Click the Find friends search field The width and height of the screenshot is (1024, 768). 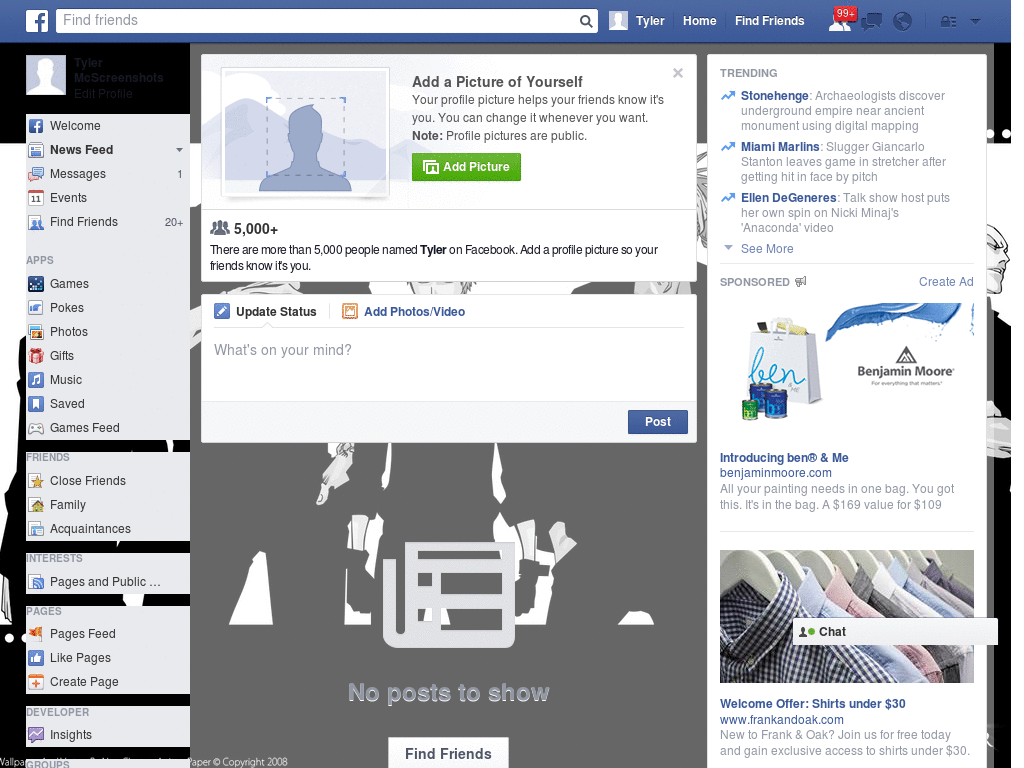pyautogui.click(x=327, y=21)
